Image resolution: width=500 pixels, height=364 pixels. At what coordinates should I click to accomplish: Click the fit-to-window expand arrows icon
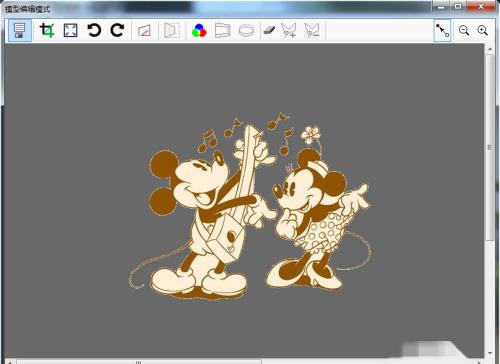pos(71,30)
